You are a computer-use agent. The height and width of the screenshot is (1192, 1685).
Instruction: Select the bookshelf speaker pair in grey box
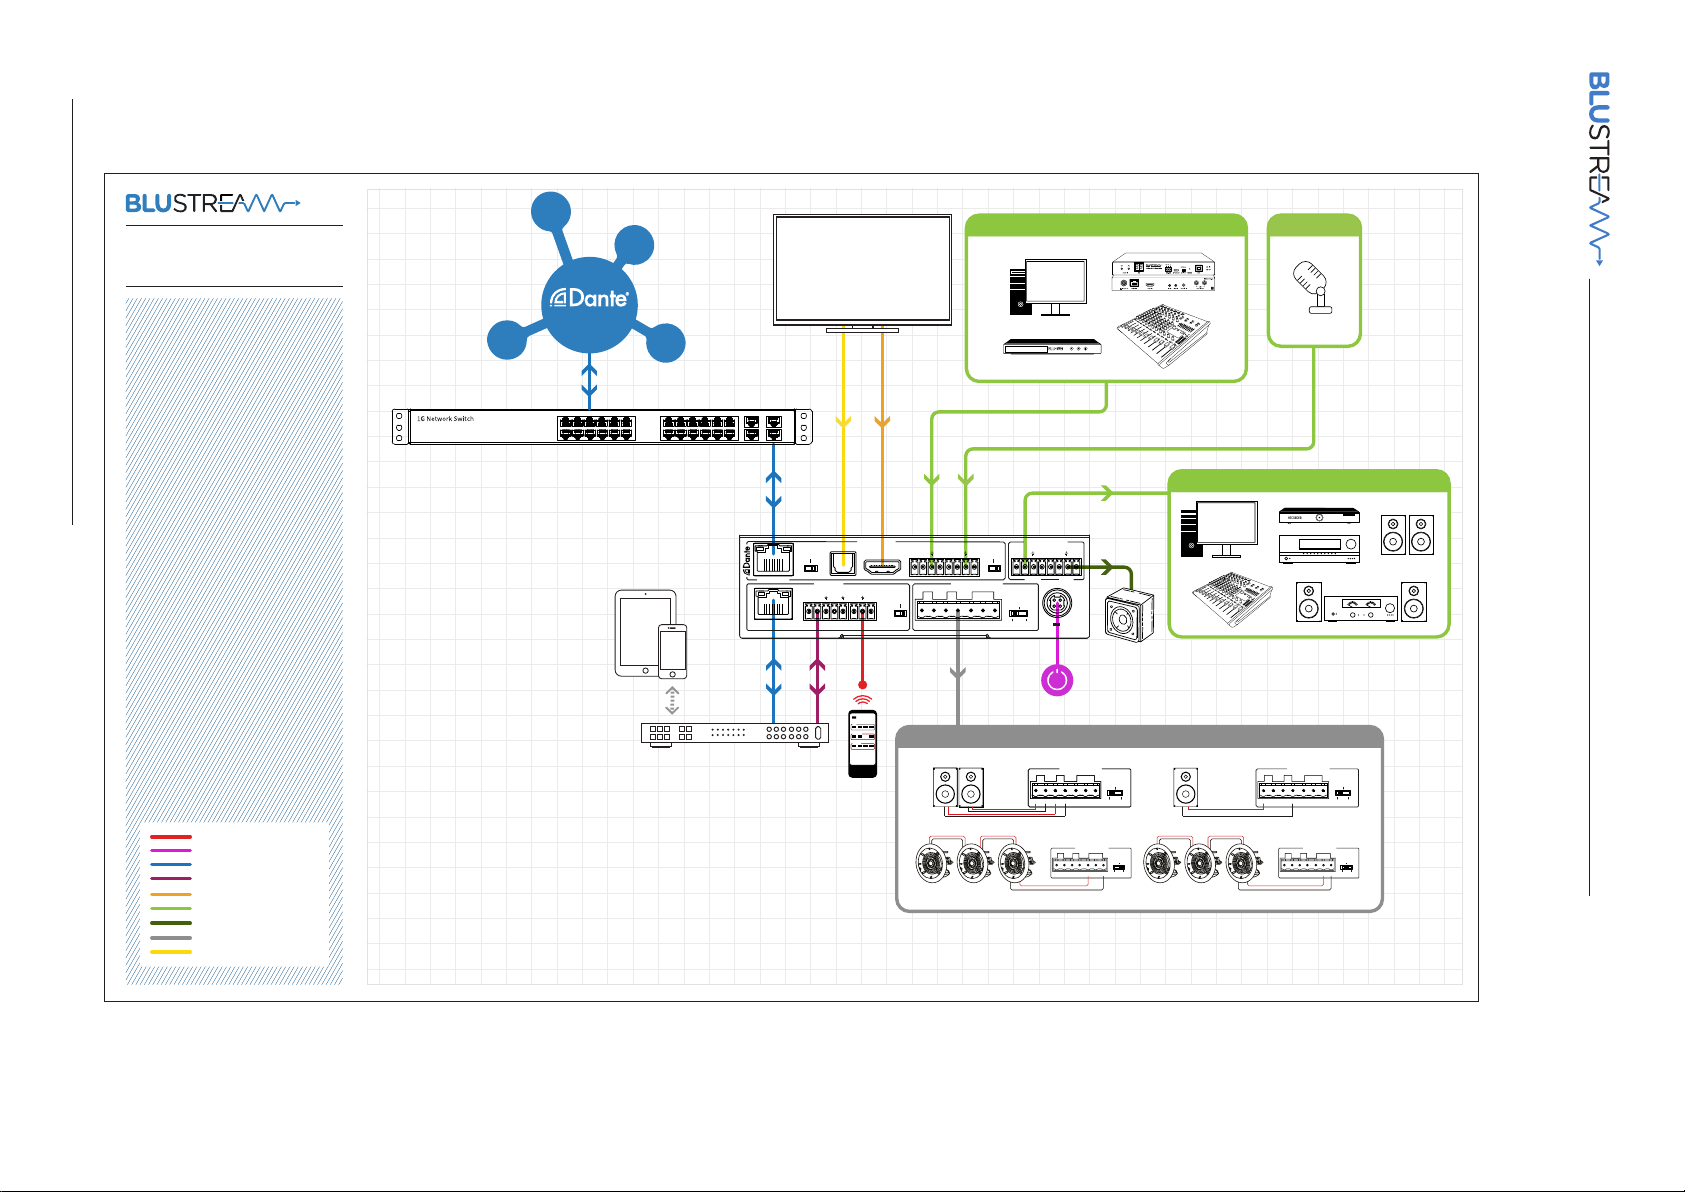coord(958,788)
